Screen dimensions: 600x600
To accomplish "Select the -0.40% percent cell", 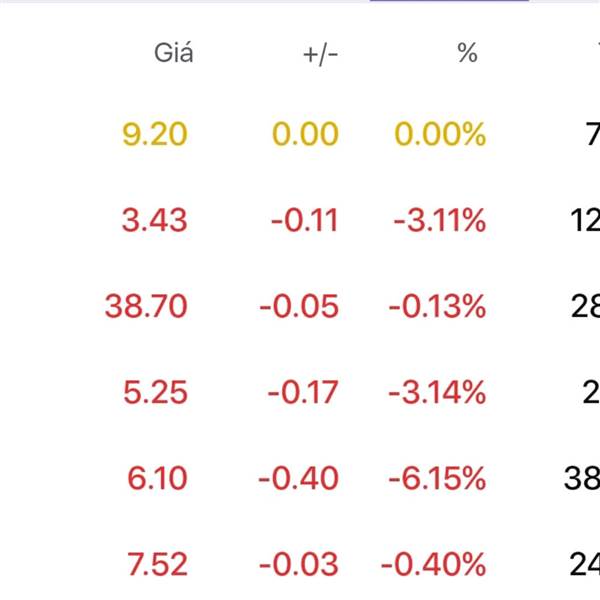I will pyautogui.click(x=434, y=564).
